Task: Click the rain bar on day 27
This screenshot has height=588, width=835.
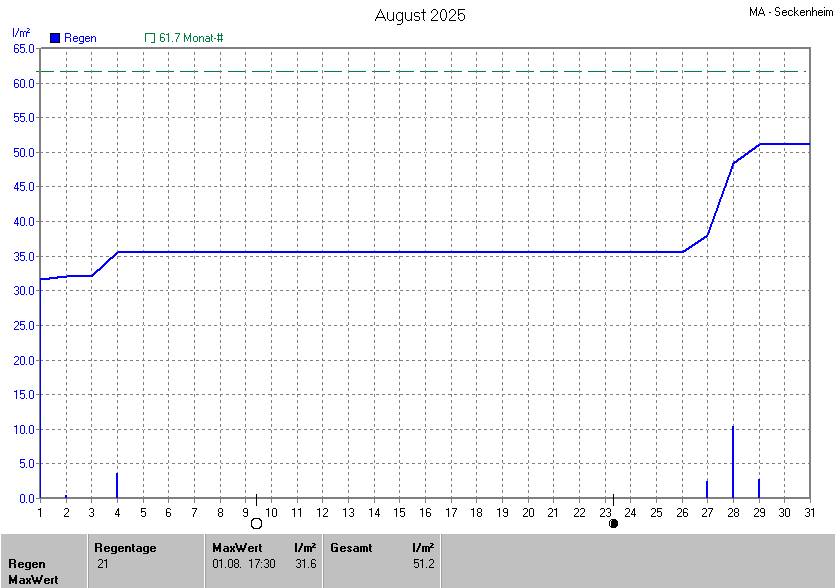Action: coord(707,489)
